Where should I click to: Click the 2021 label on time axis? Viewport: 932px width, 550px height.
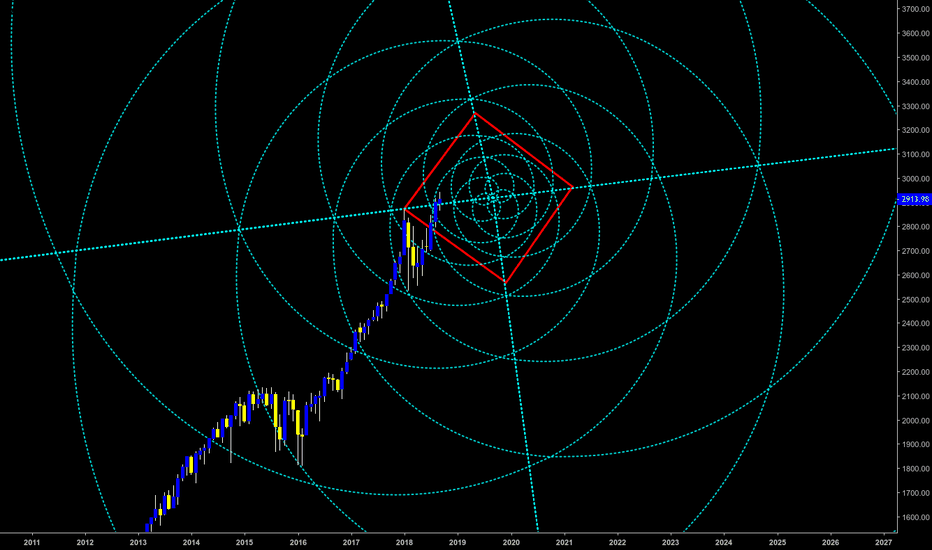[564, 542]
